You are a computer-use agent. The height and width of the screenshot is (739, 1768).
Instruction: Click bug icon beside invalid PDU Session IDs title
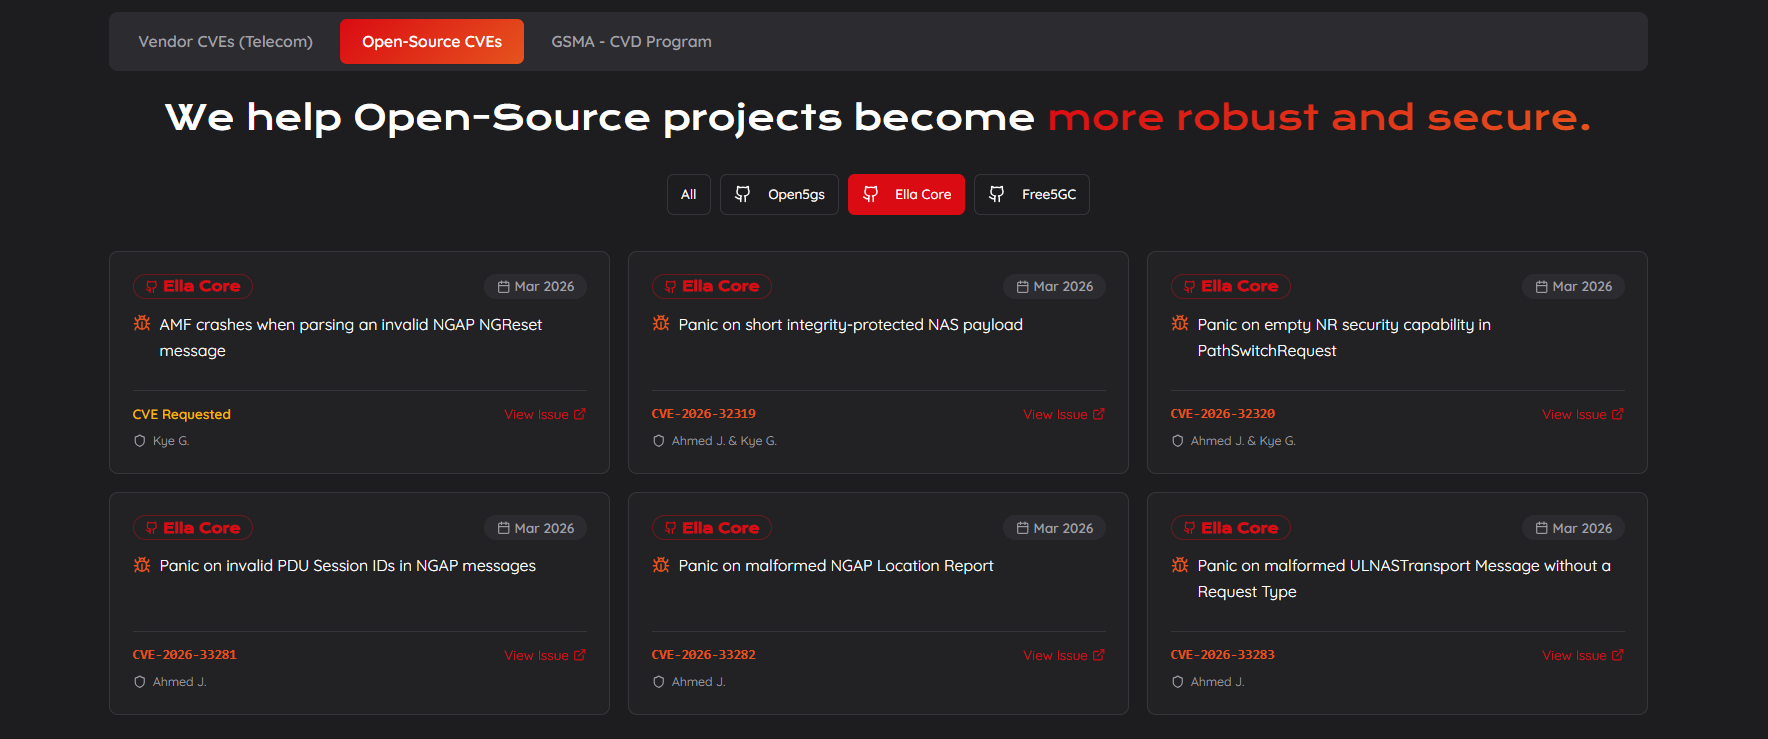(142, 565)
